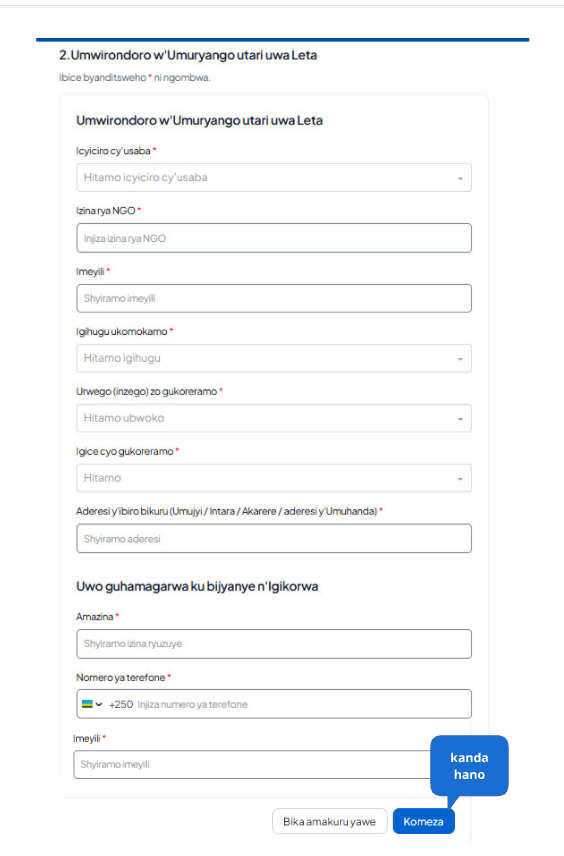Click arrow icon in Igice cyo gukoreramo
This screenshot has height=856, width=564.
click(x=460, y=479)
